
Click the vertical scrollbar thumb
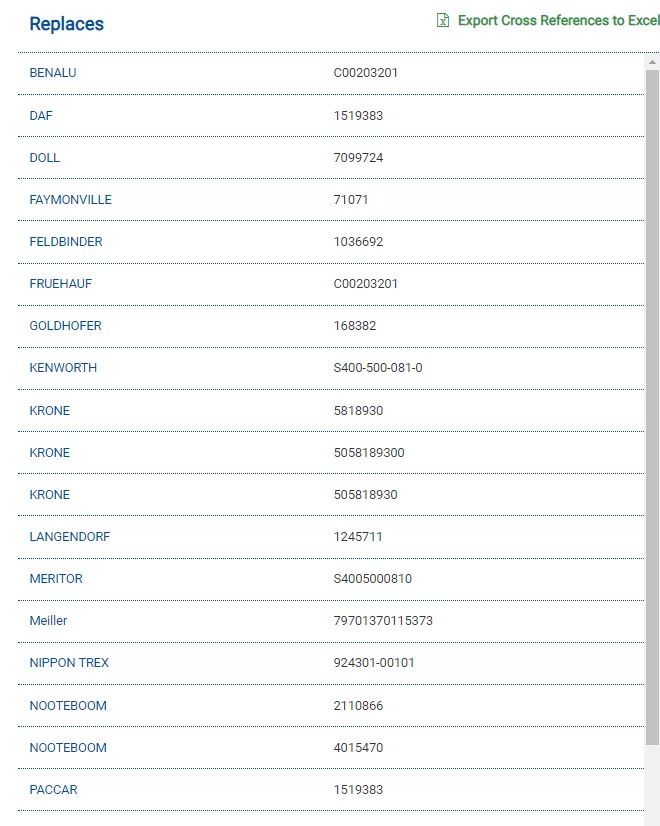point(652,400)
